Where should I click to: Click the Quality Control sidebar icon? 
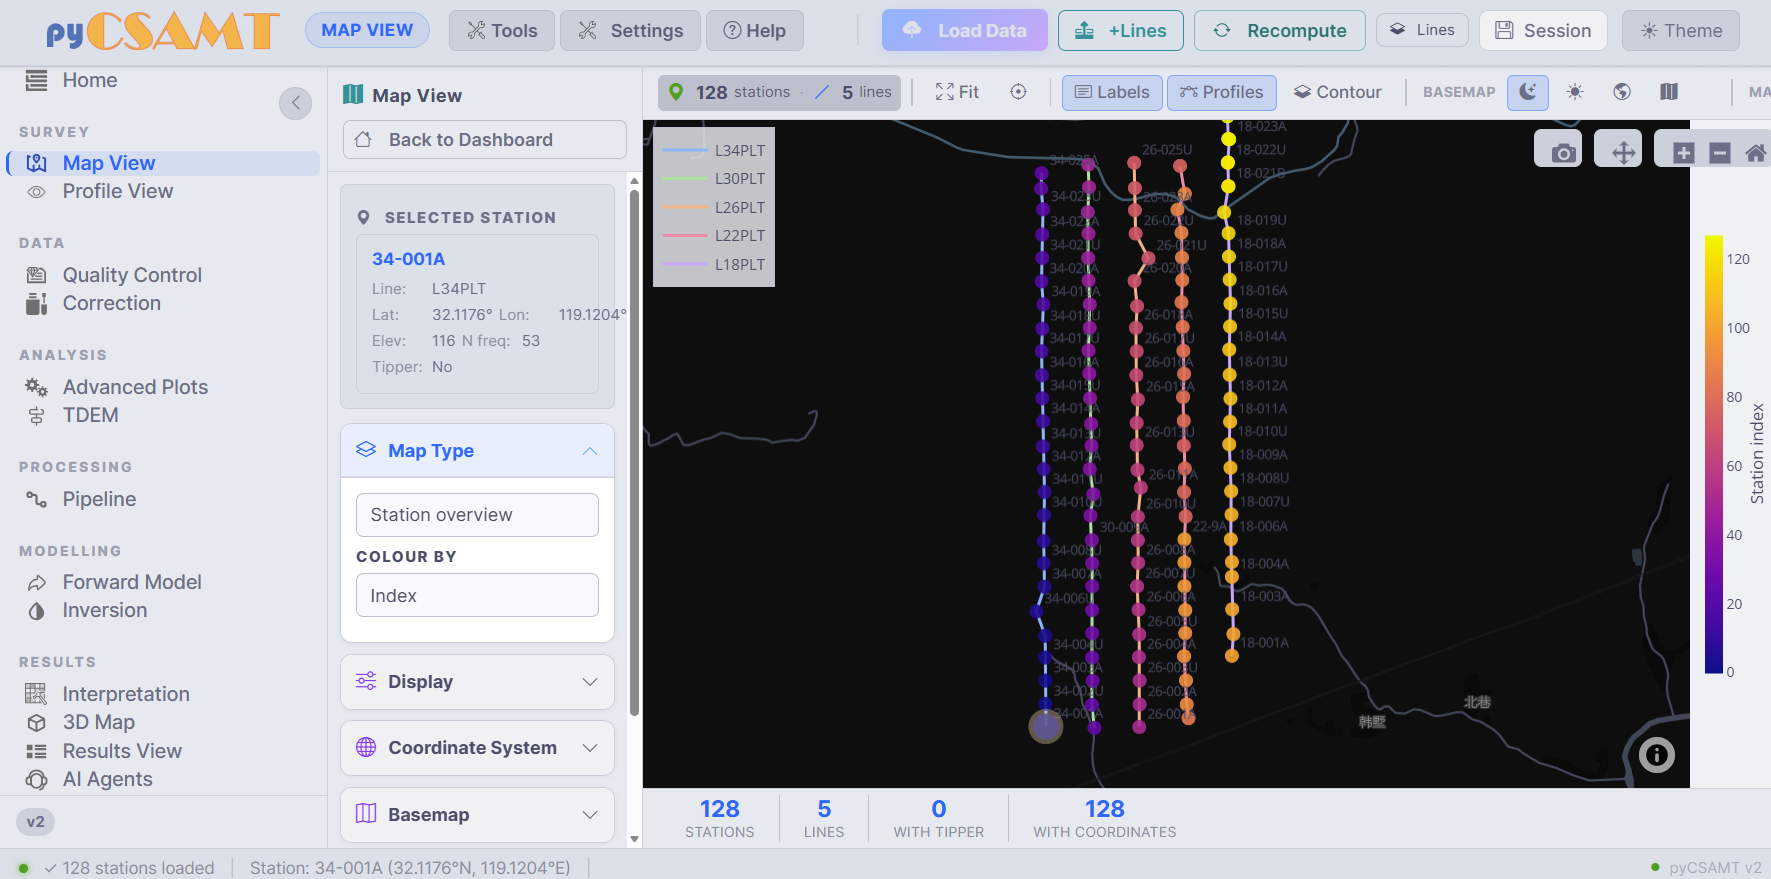(x=36, y=275)
